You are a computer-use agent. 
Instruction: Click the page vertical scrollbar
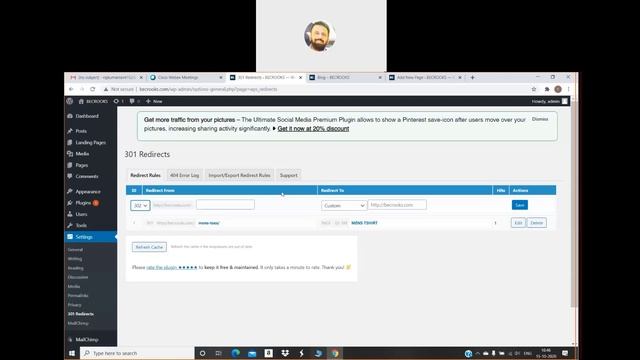573,204
